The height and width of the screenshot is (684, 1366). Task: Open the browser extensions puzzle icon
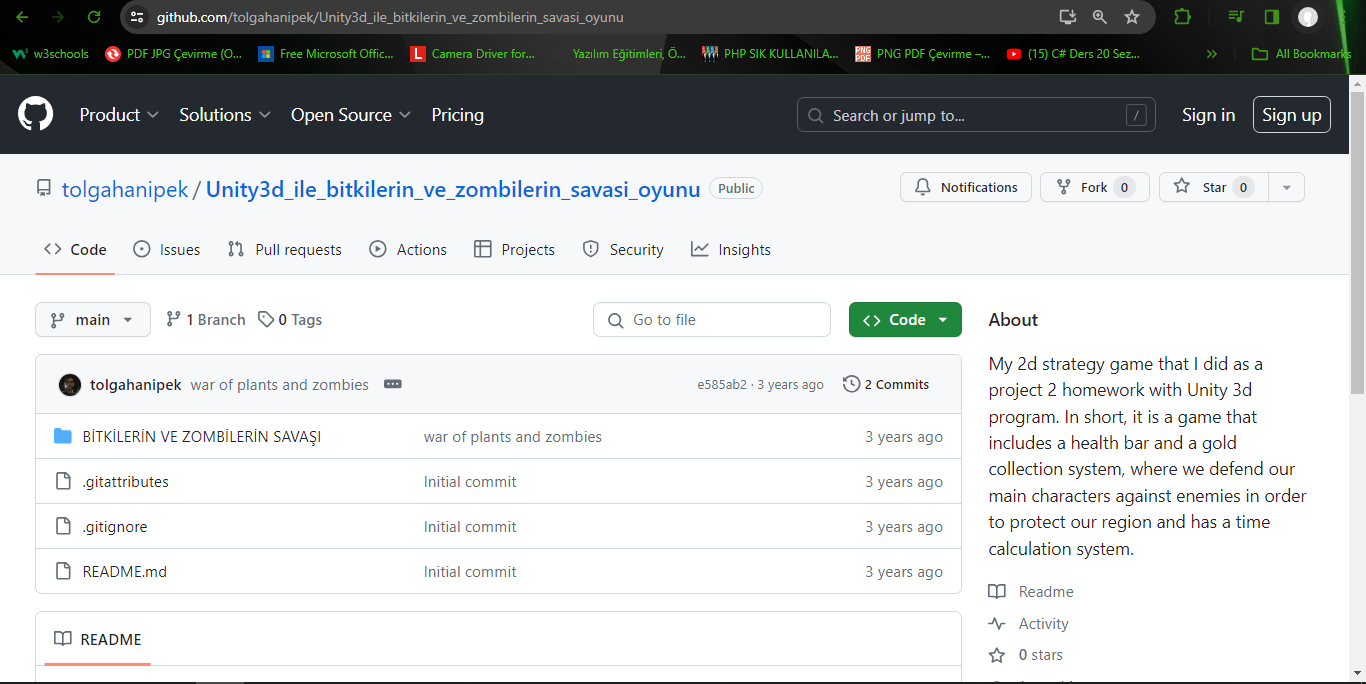coord(1183,17)
